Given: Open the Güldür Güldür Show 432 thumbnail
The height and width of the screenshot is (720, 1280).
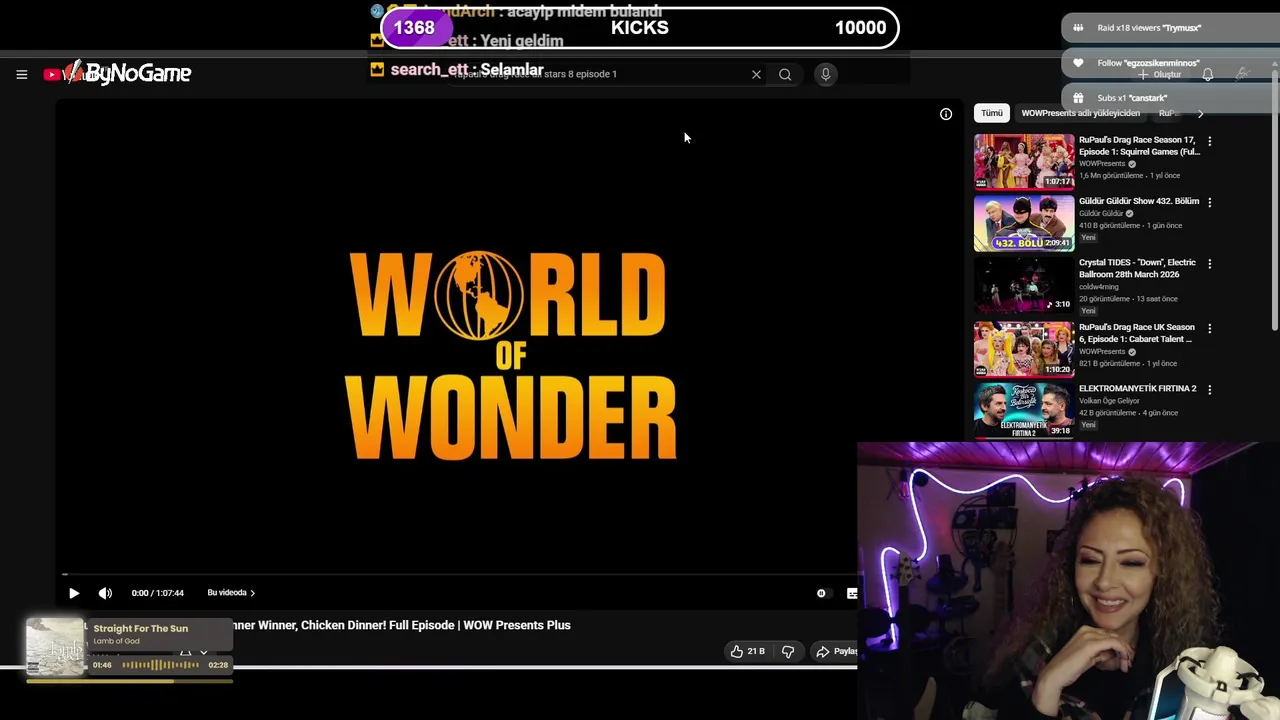Looking at the screenshot, I should click(1024, 223).
